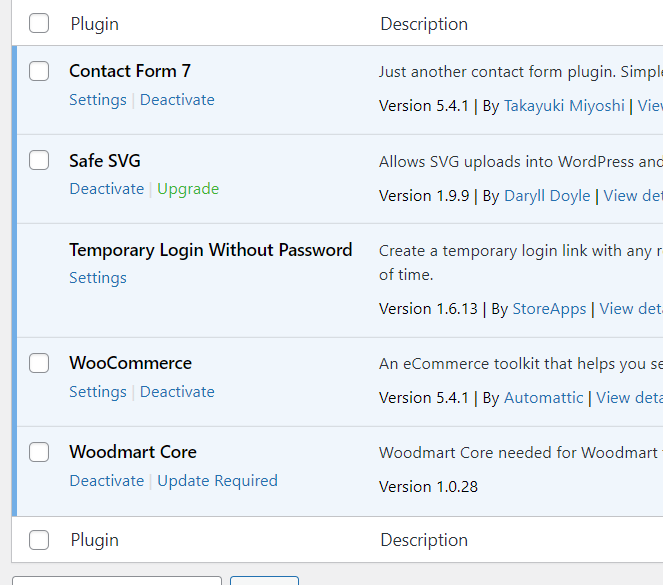Viewport: 663px width, 585px height.
Task: Click the Description column label in footer
Action: (x=424, y=540)
